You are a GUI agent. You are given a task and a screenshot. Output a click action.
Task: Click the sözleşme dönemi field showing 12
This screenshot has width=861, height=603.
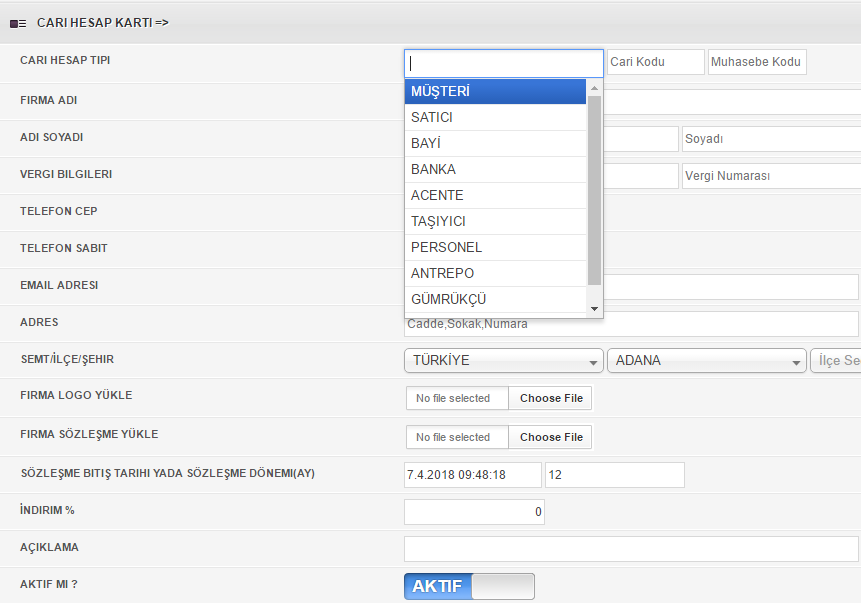point(615,475)
